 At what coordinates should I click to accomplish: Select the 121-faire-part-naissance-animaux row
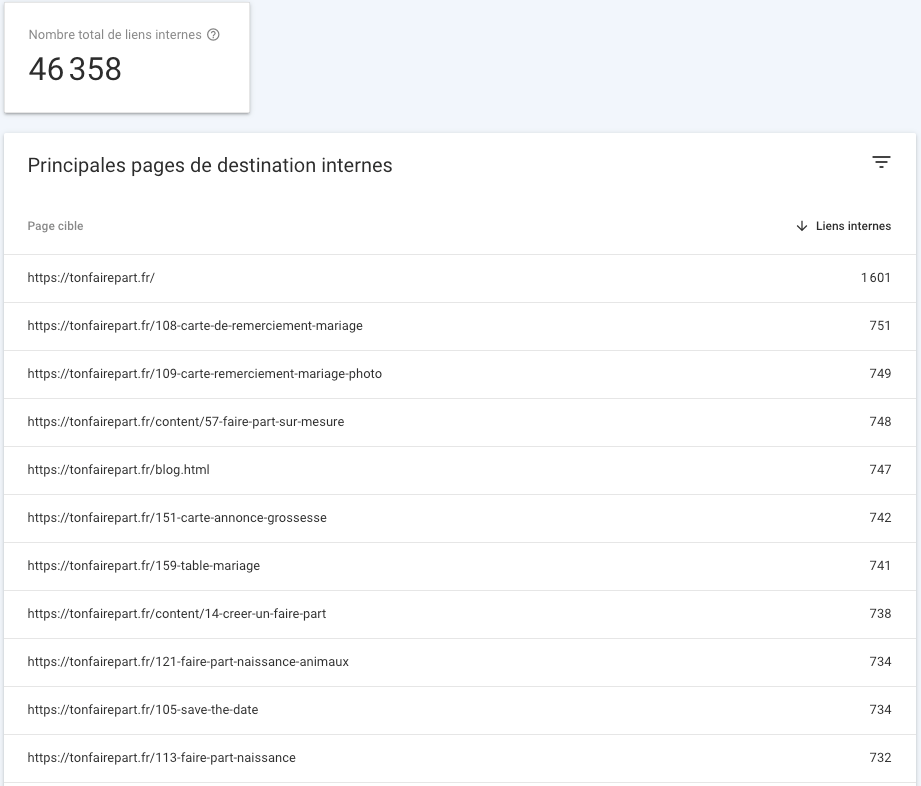(x=460, y=663)
